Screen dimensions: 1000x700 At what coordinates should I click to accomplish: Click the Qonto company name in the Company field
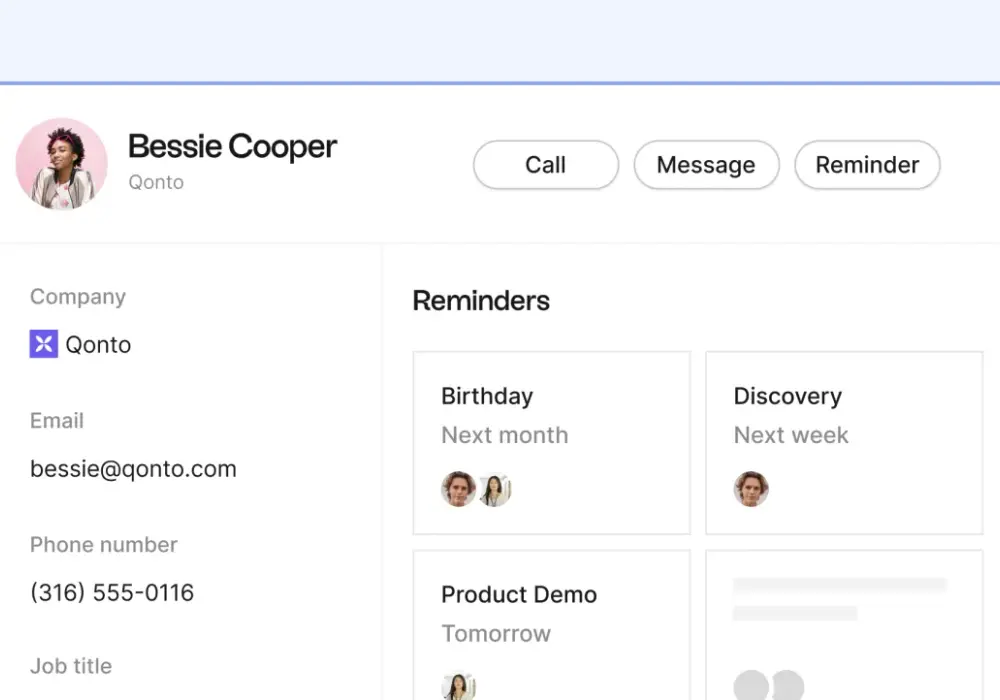98,345
